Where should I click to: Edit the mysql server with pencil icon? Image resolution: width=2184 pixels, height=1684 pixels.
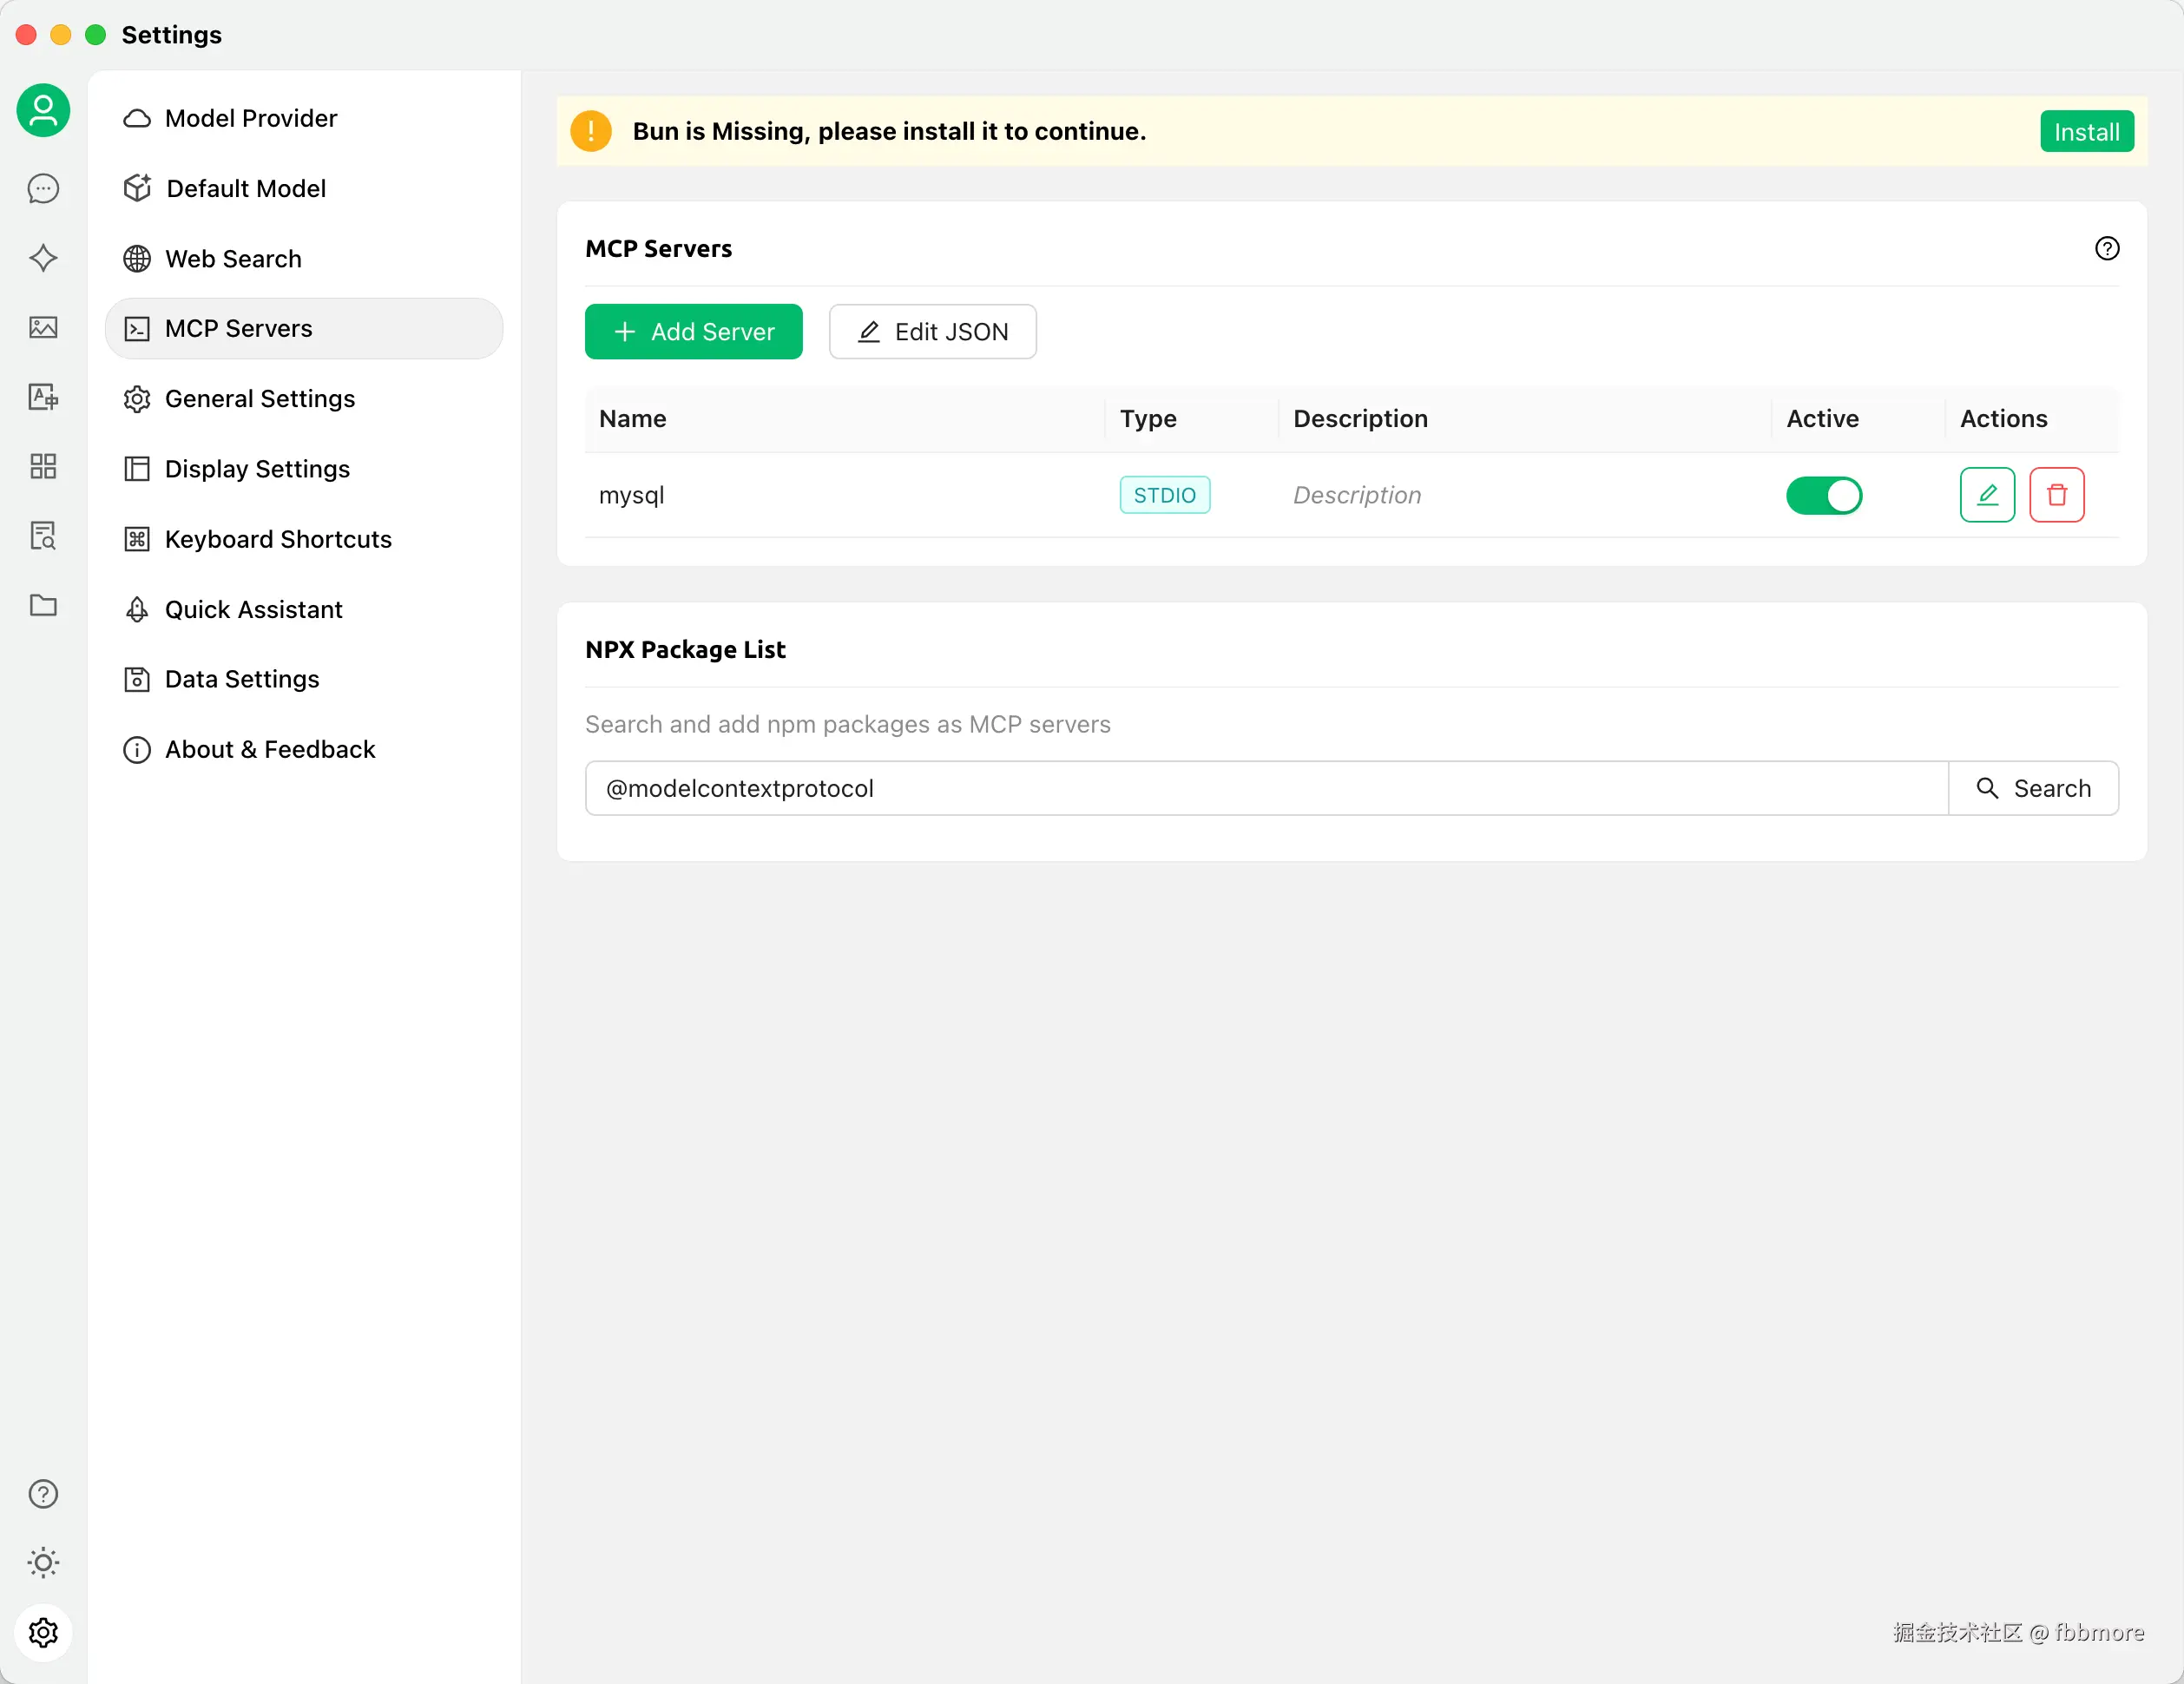(x=1986, y=495)
